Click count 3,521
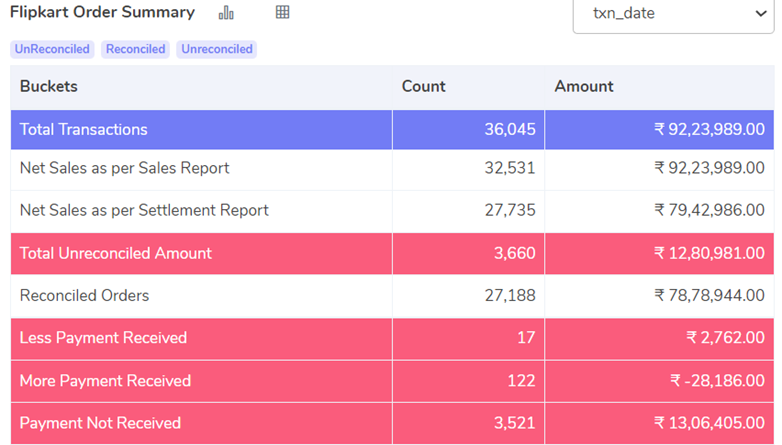 (x=515, y=424)
